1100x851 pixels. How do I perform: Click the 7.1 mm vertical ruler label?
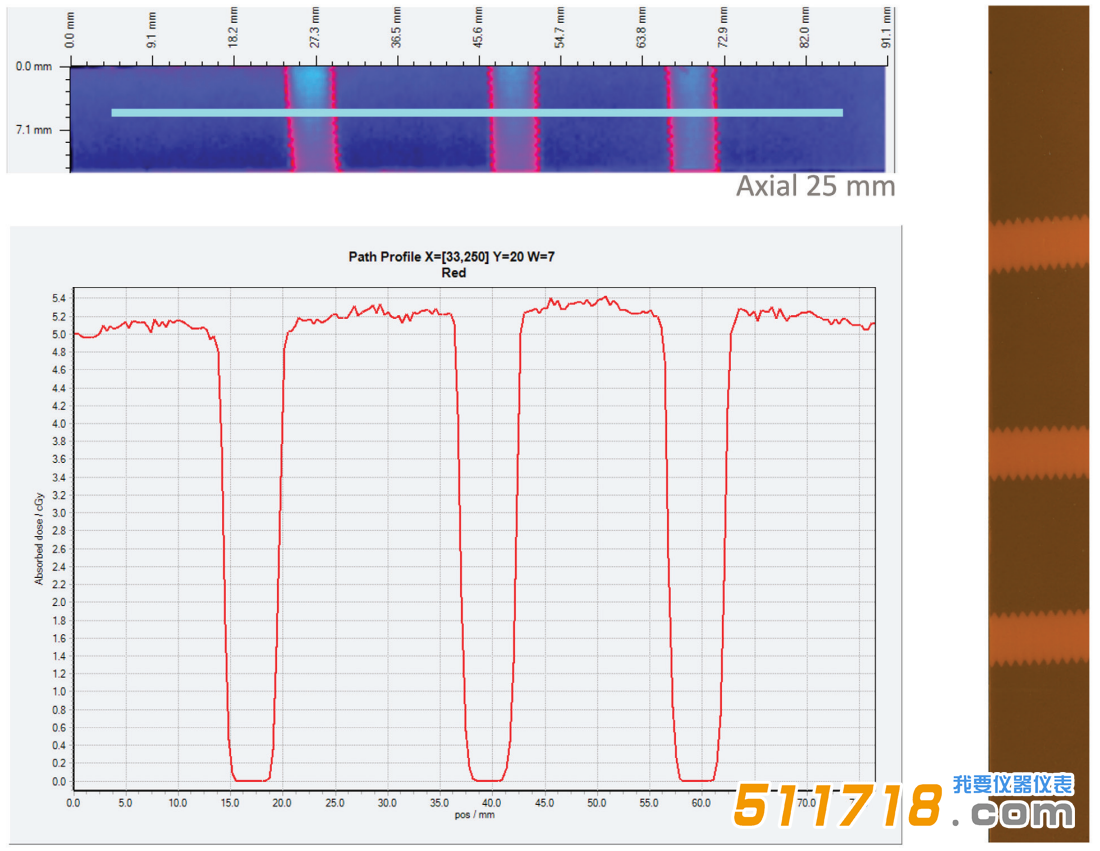(x=36, y=130)
